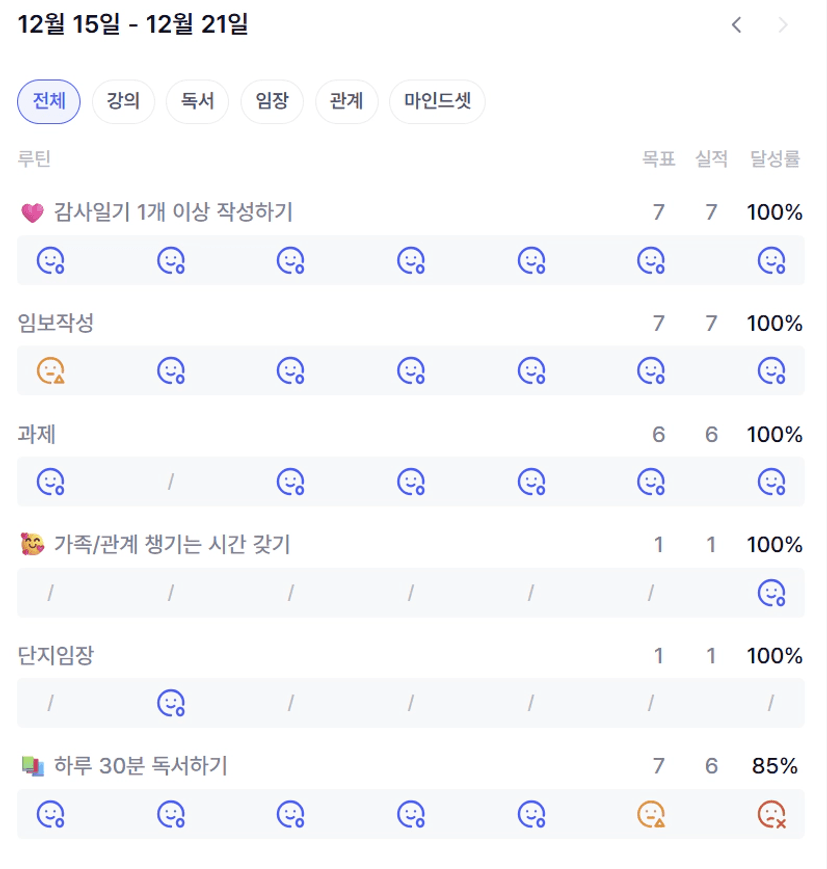Advance to next week with right chevron
Image resolution: width=827 pixels, height=869 pixels.
pyautogui.click(x=783, y=25)
